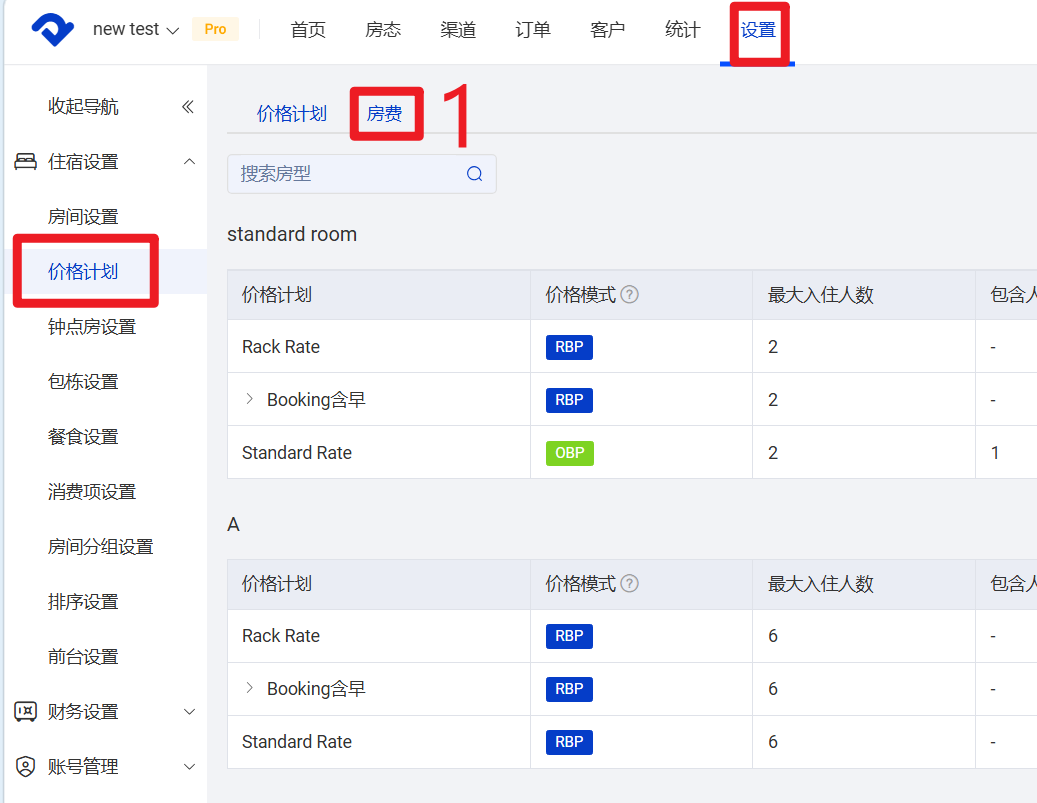Select 价格计划 in sidebar

point(83,271)
